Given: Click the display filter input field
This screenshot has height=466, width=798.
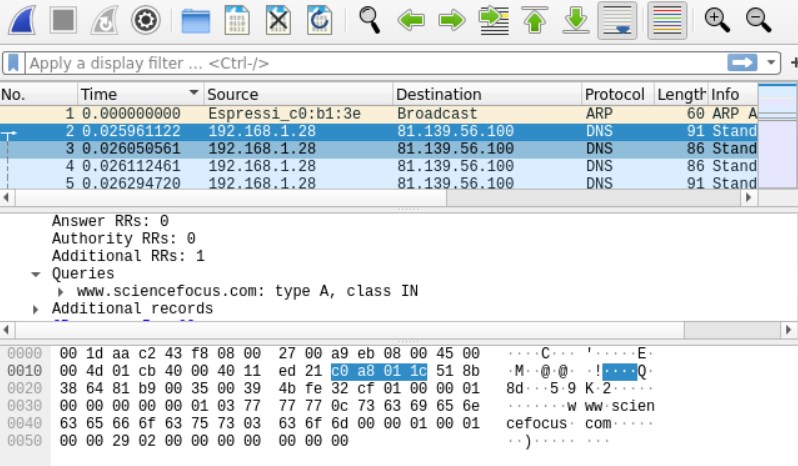Looking at the screenshot, I should tap(370, 63).
